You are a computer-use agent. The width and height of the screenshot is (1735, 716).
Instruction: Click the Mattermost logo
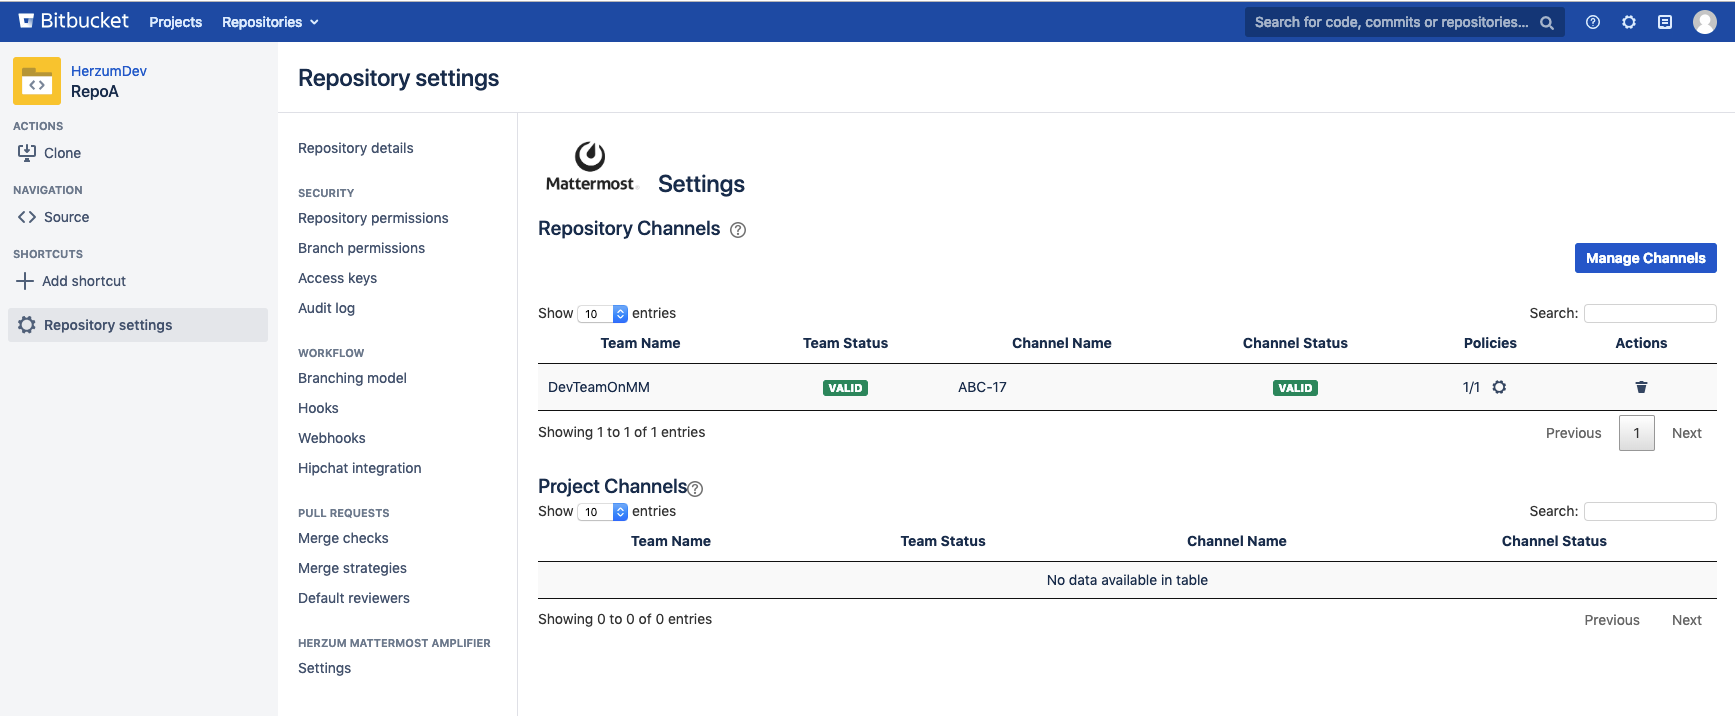(590, 167)
